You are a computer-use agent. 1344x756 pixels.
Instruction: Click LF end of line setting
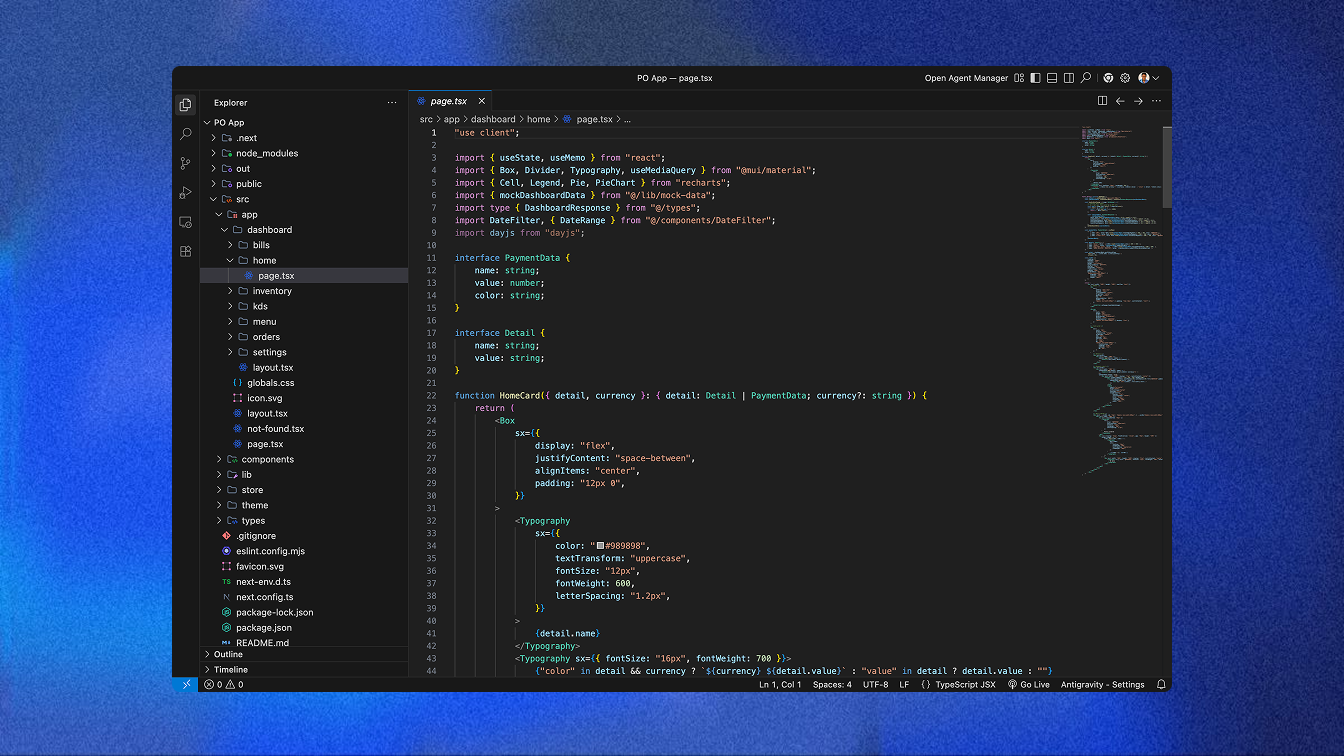tap(904, 685)
